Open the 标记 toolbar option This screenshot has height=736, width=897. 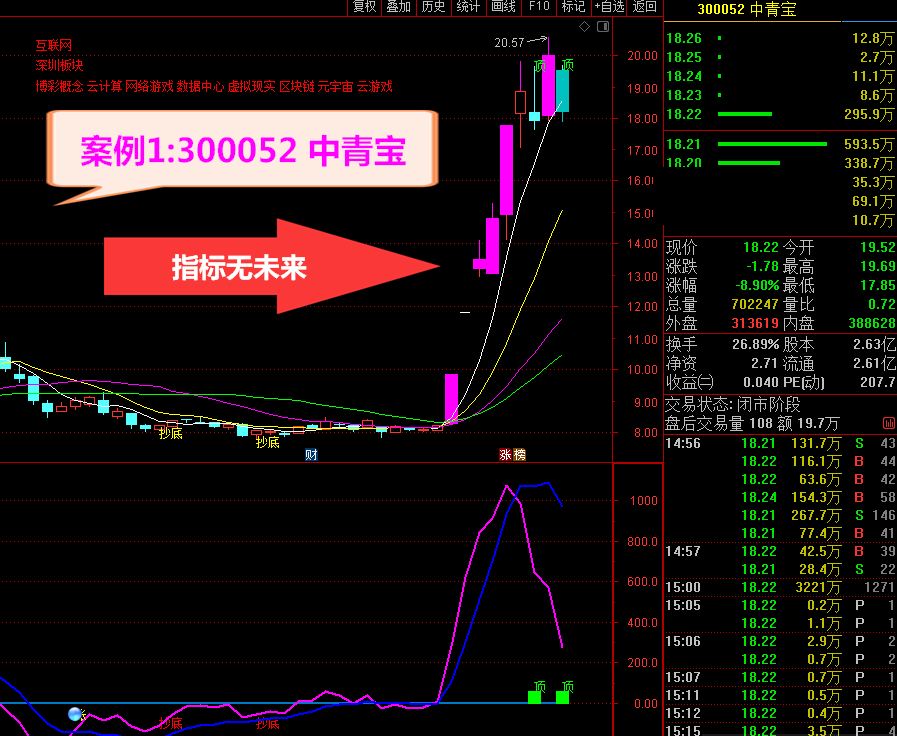[x=574, y=7]
